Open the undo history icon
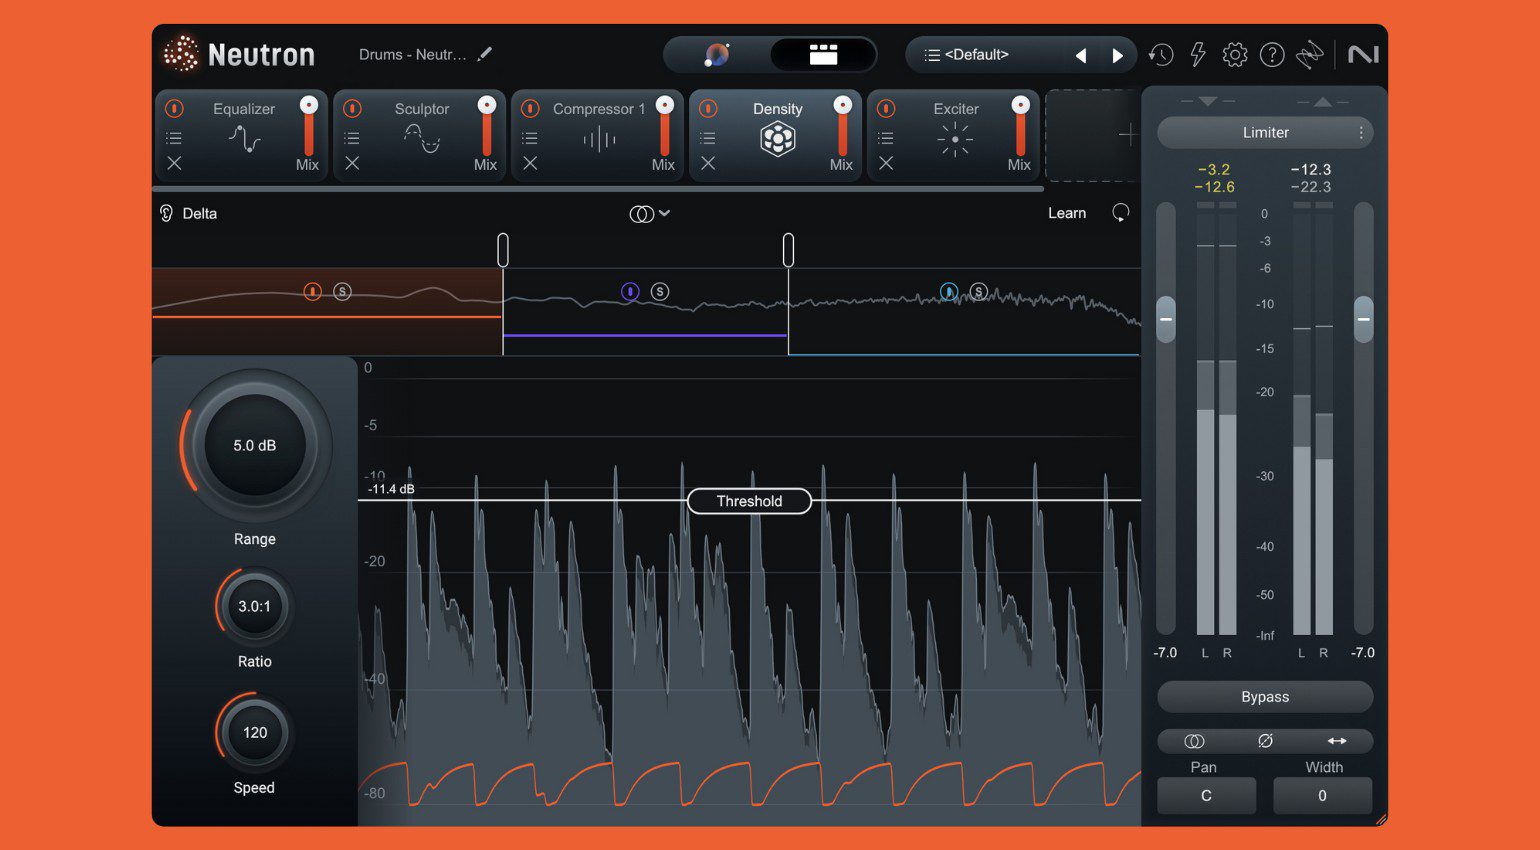This screenshot has width=1540, height=850. click(x=1161, y=55)
